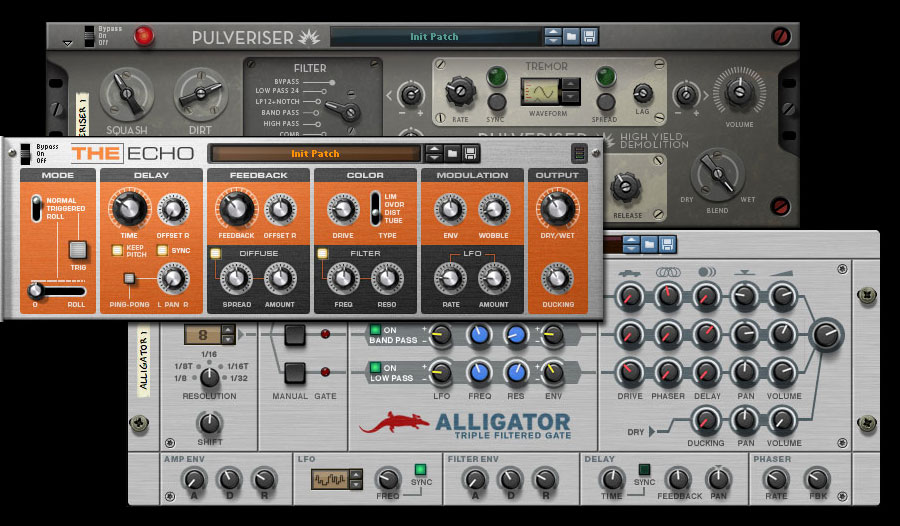The width and height of the screenshot is (900, 526).
Task: Click the Echo meter icon beside patch display
Action: pyautogui.click(x=579, y=153)
